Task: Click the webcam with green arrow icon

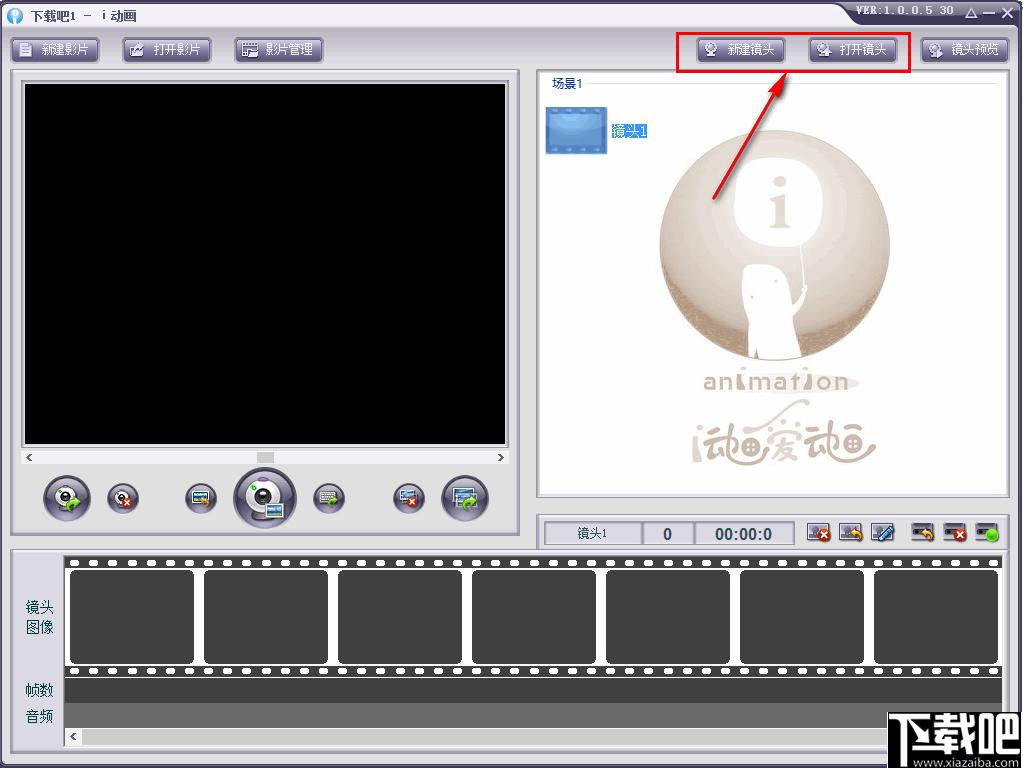Action: (67, 499)
